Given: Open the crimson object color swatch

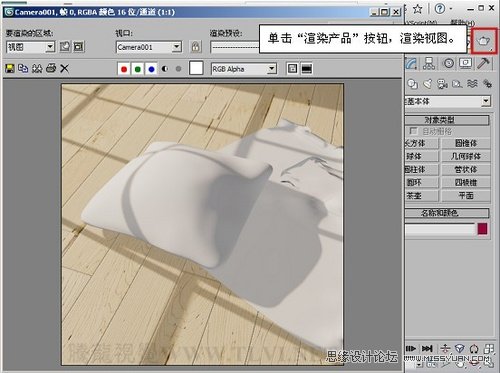Looking at the screenshot, I should pyautogui.click(x=482, y=229).
